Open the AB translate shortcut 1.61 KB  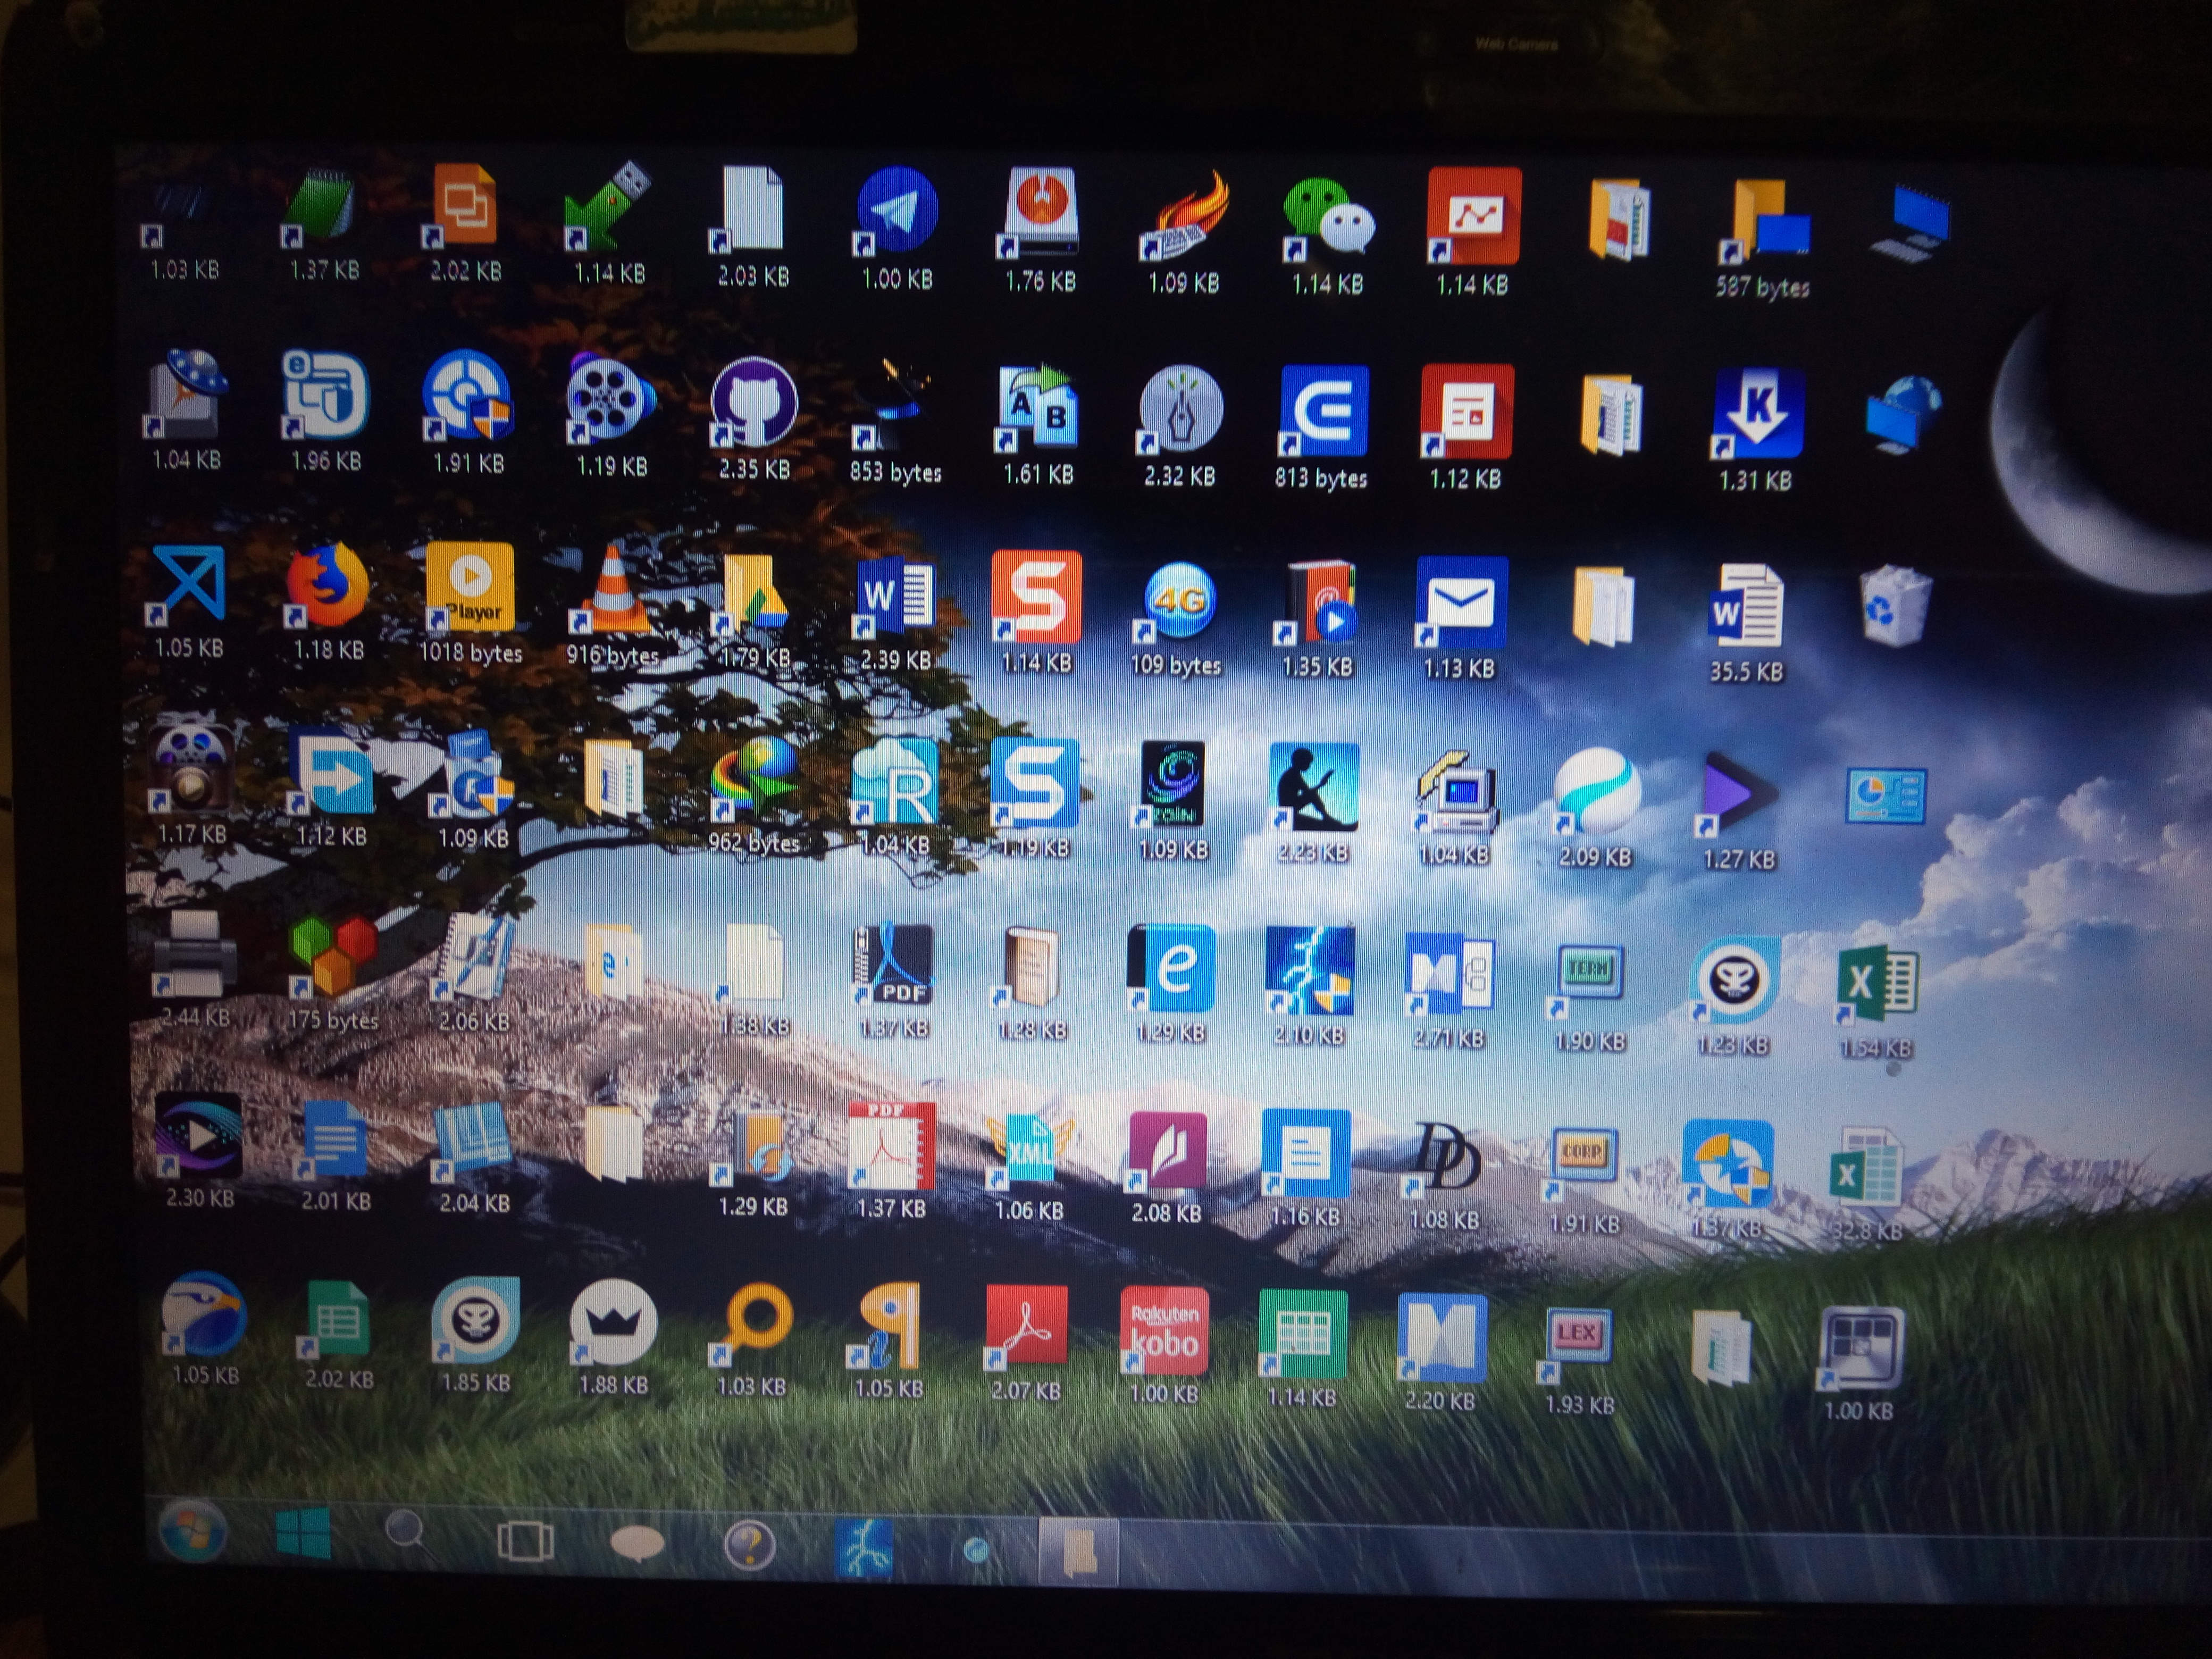(x=1037, y=408)
